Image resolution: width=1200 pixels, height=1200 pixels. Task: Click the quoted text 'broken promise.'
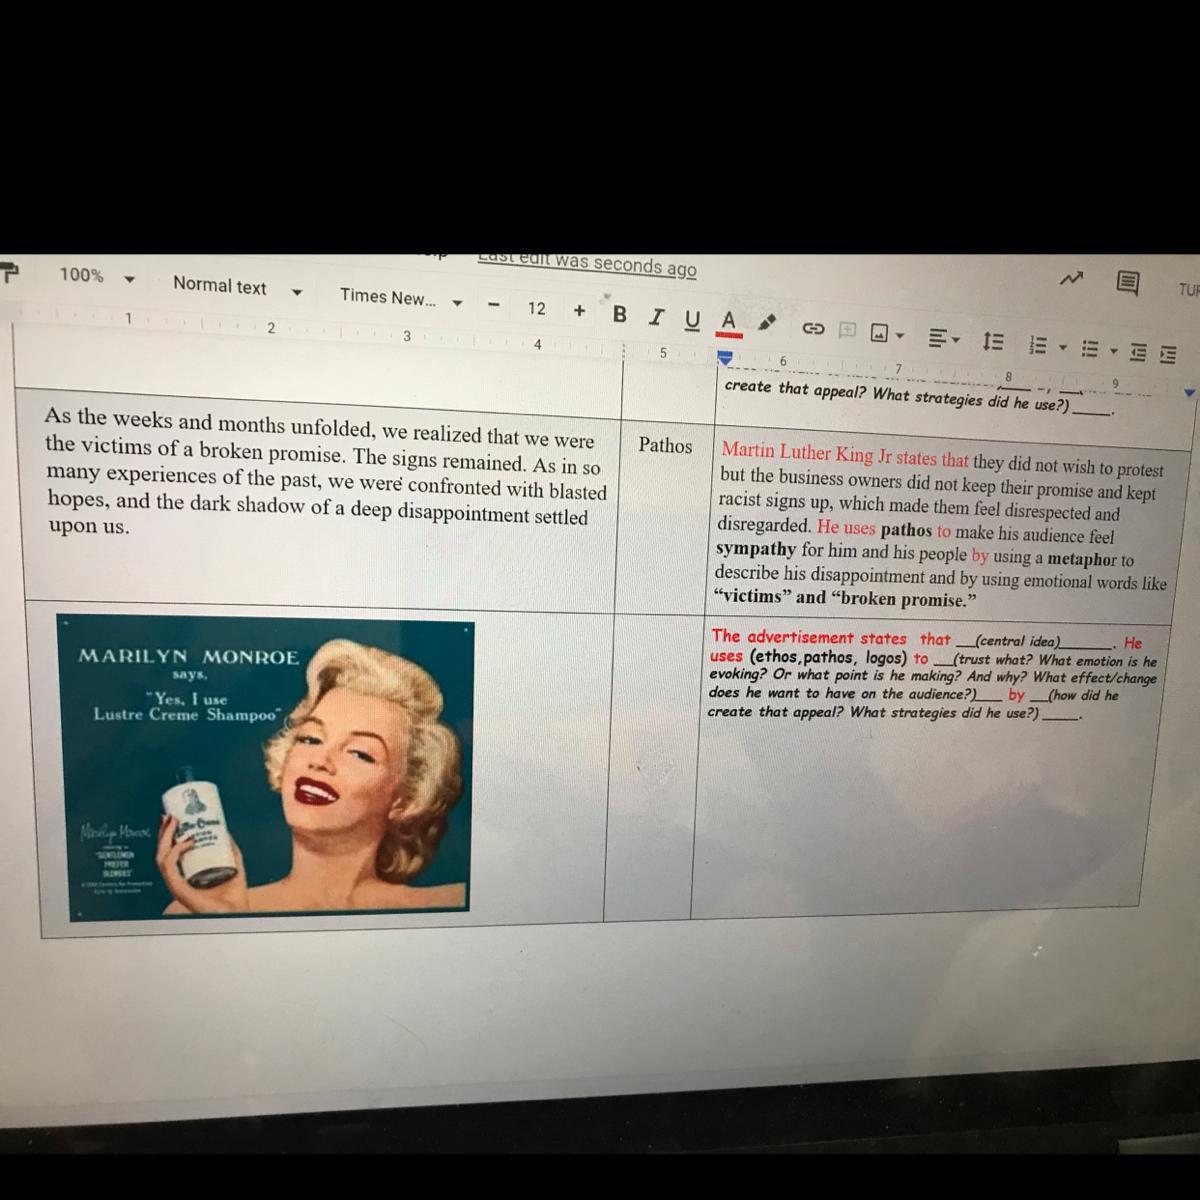click(903, 599)
